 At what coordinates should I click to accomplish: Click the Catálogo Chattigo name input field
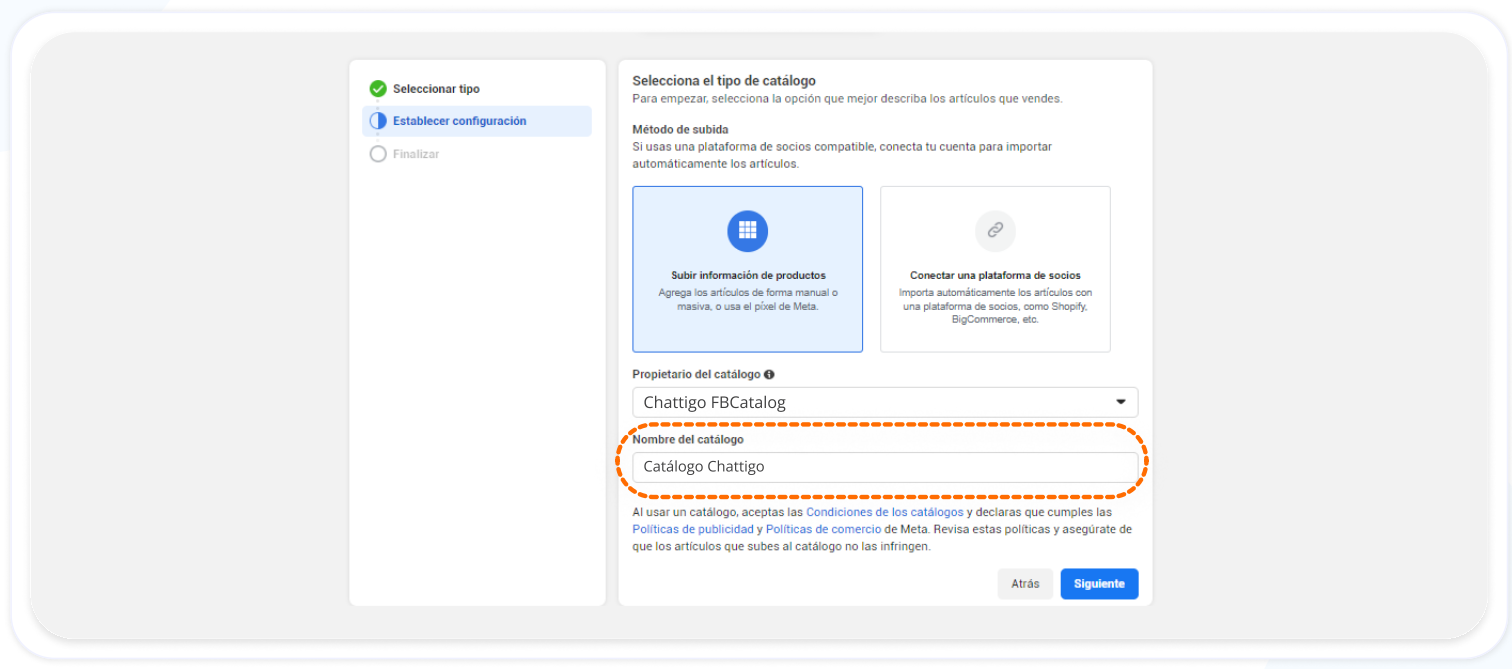click(885, 467)
